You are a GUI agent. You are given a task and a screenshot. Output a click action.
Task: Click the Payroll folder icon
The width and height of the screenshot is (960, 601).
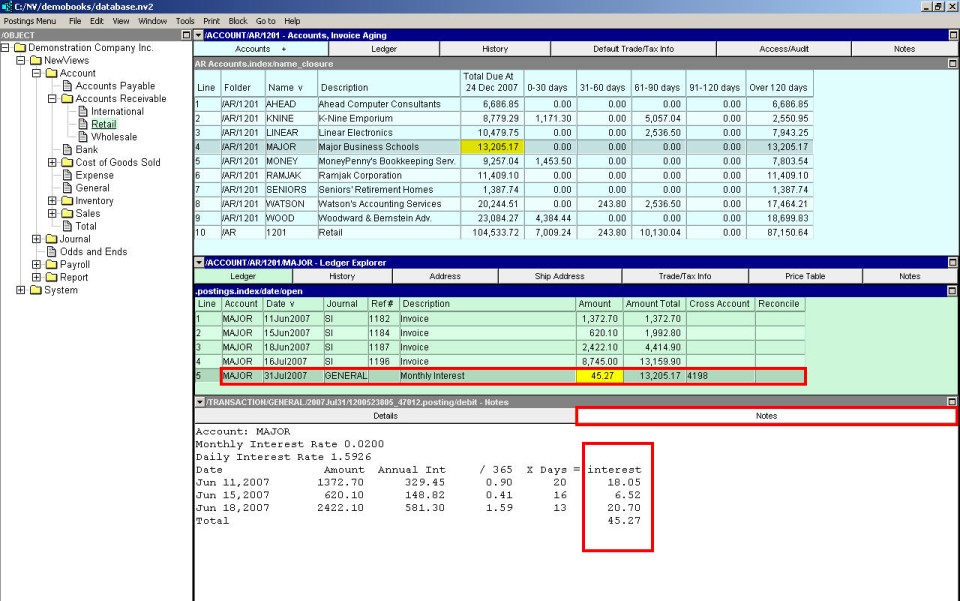click(51, 265)
